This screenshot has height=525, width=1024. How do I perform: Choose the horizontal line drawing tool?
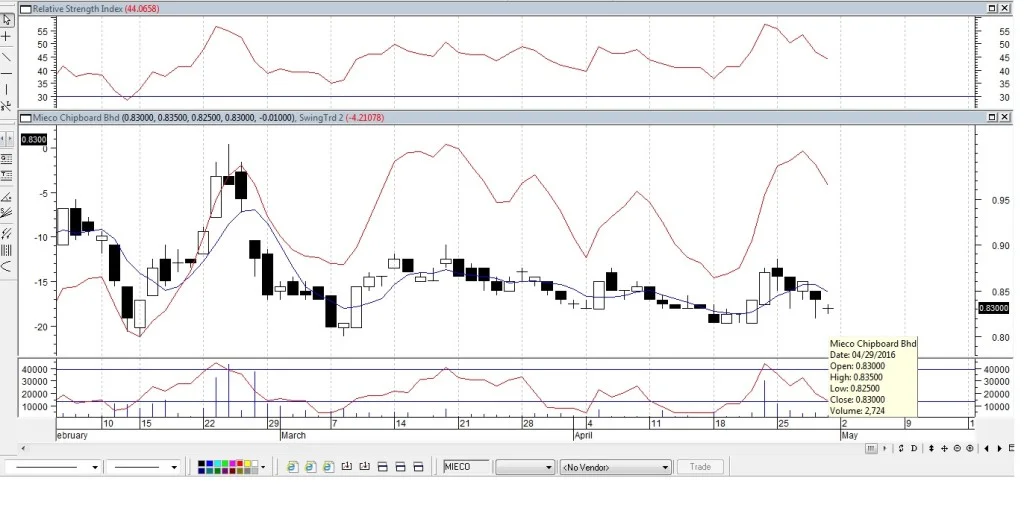[7, 74]
